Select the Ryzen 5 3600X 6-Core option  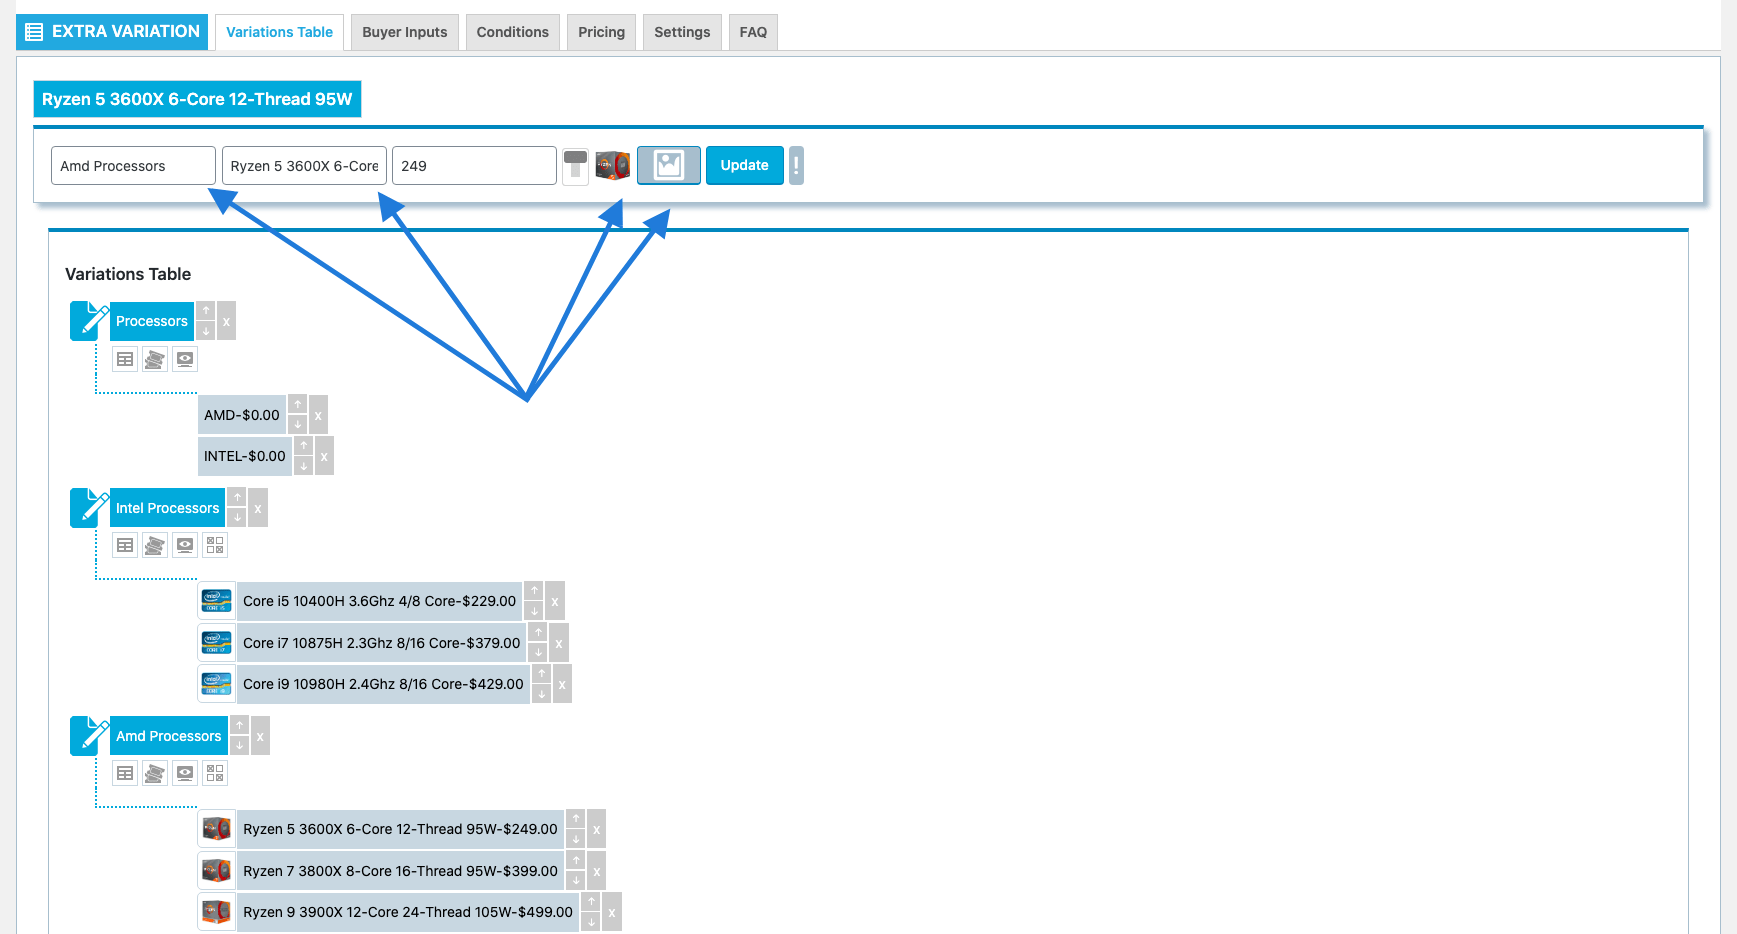[400, 829]
